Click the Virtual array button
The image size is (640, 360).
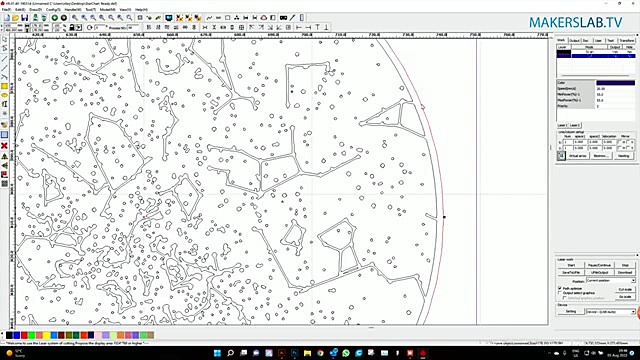578,156
